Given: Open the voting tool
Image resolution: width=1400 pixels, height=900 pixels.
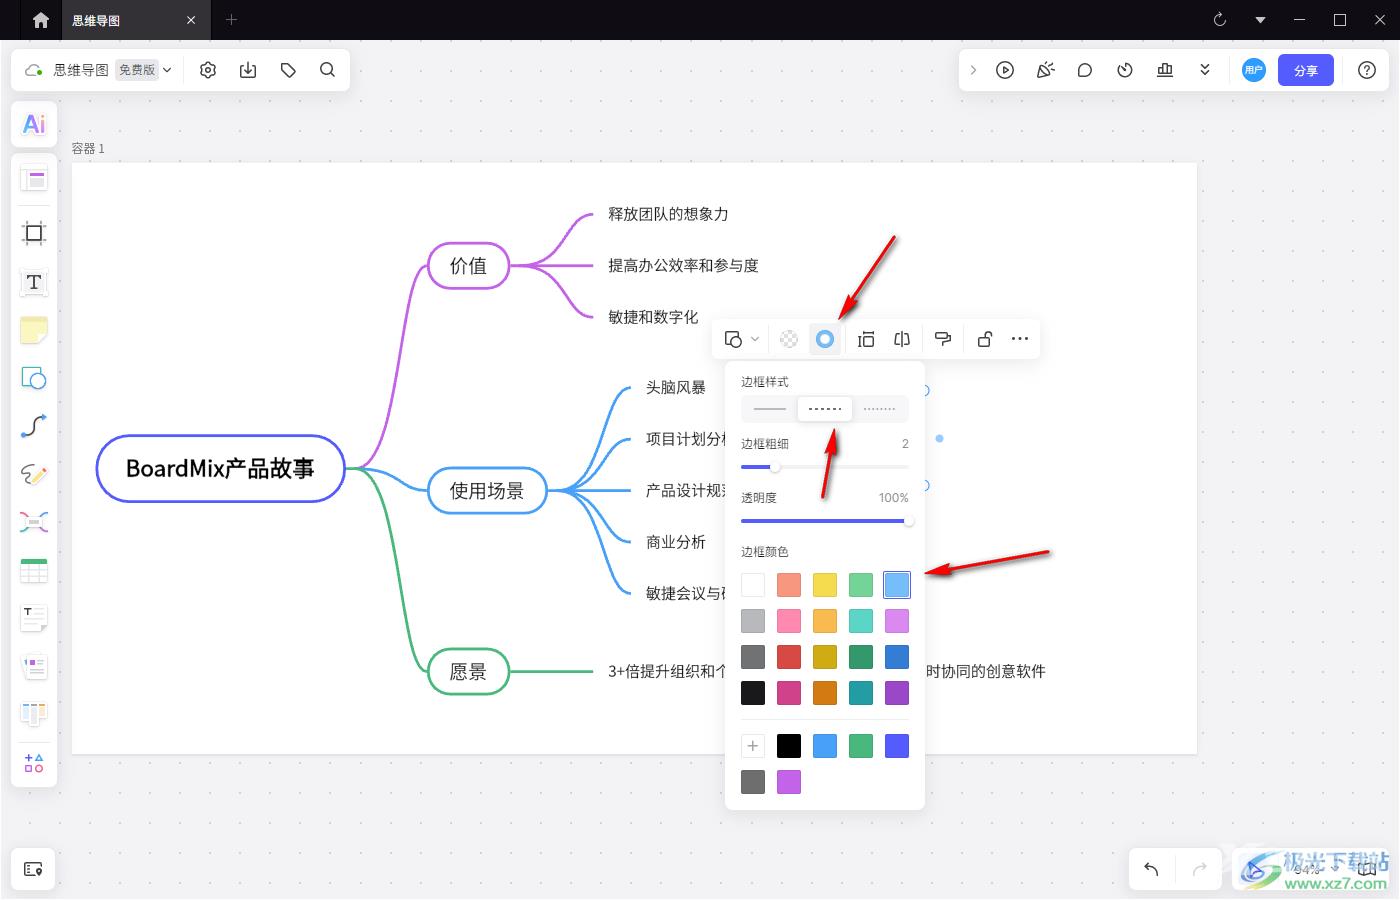Looking at the screenshot, I should click(x=1165, y=70).
